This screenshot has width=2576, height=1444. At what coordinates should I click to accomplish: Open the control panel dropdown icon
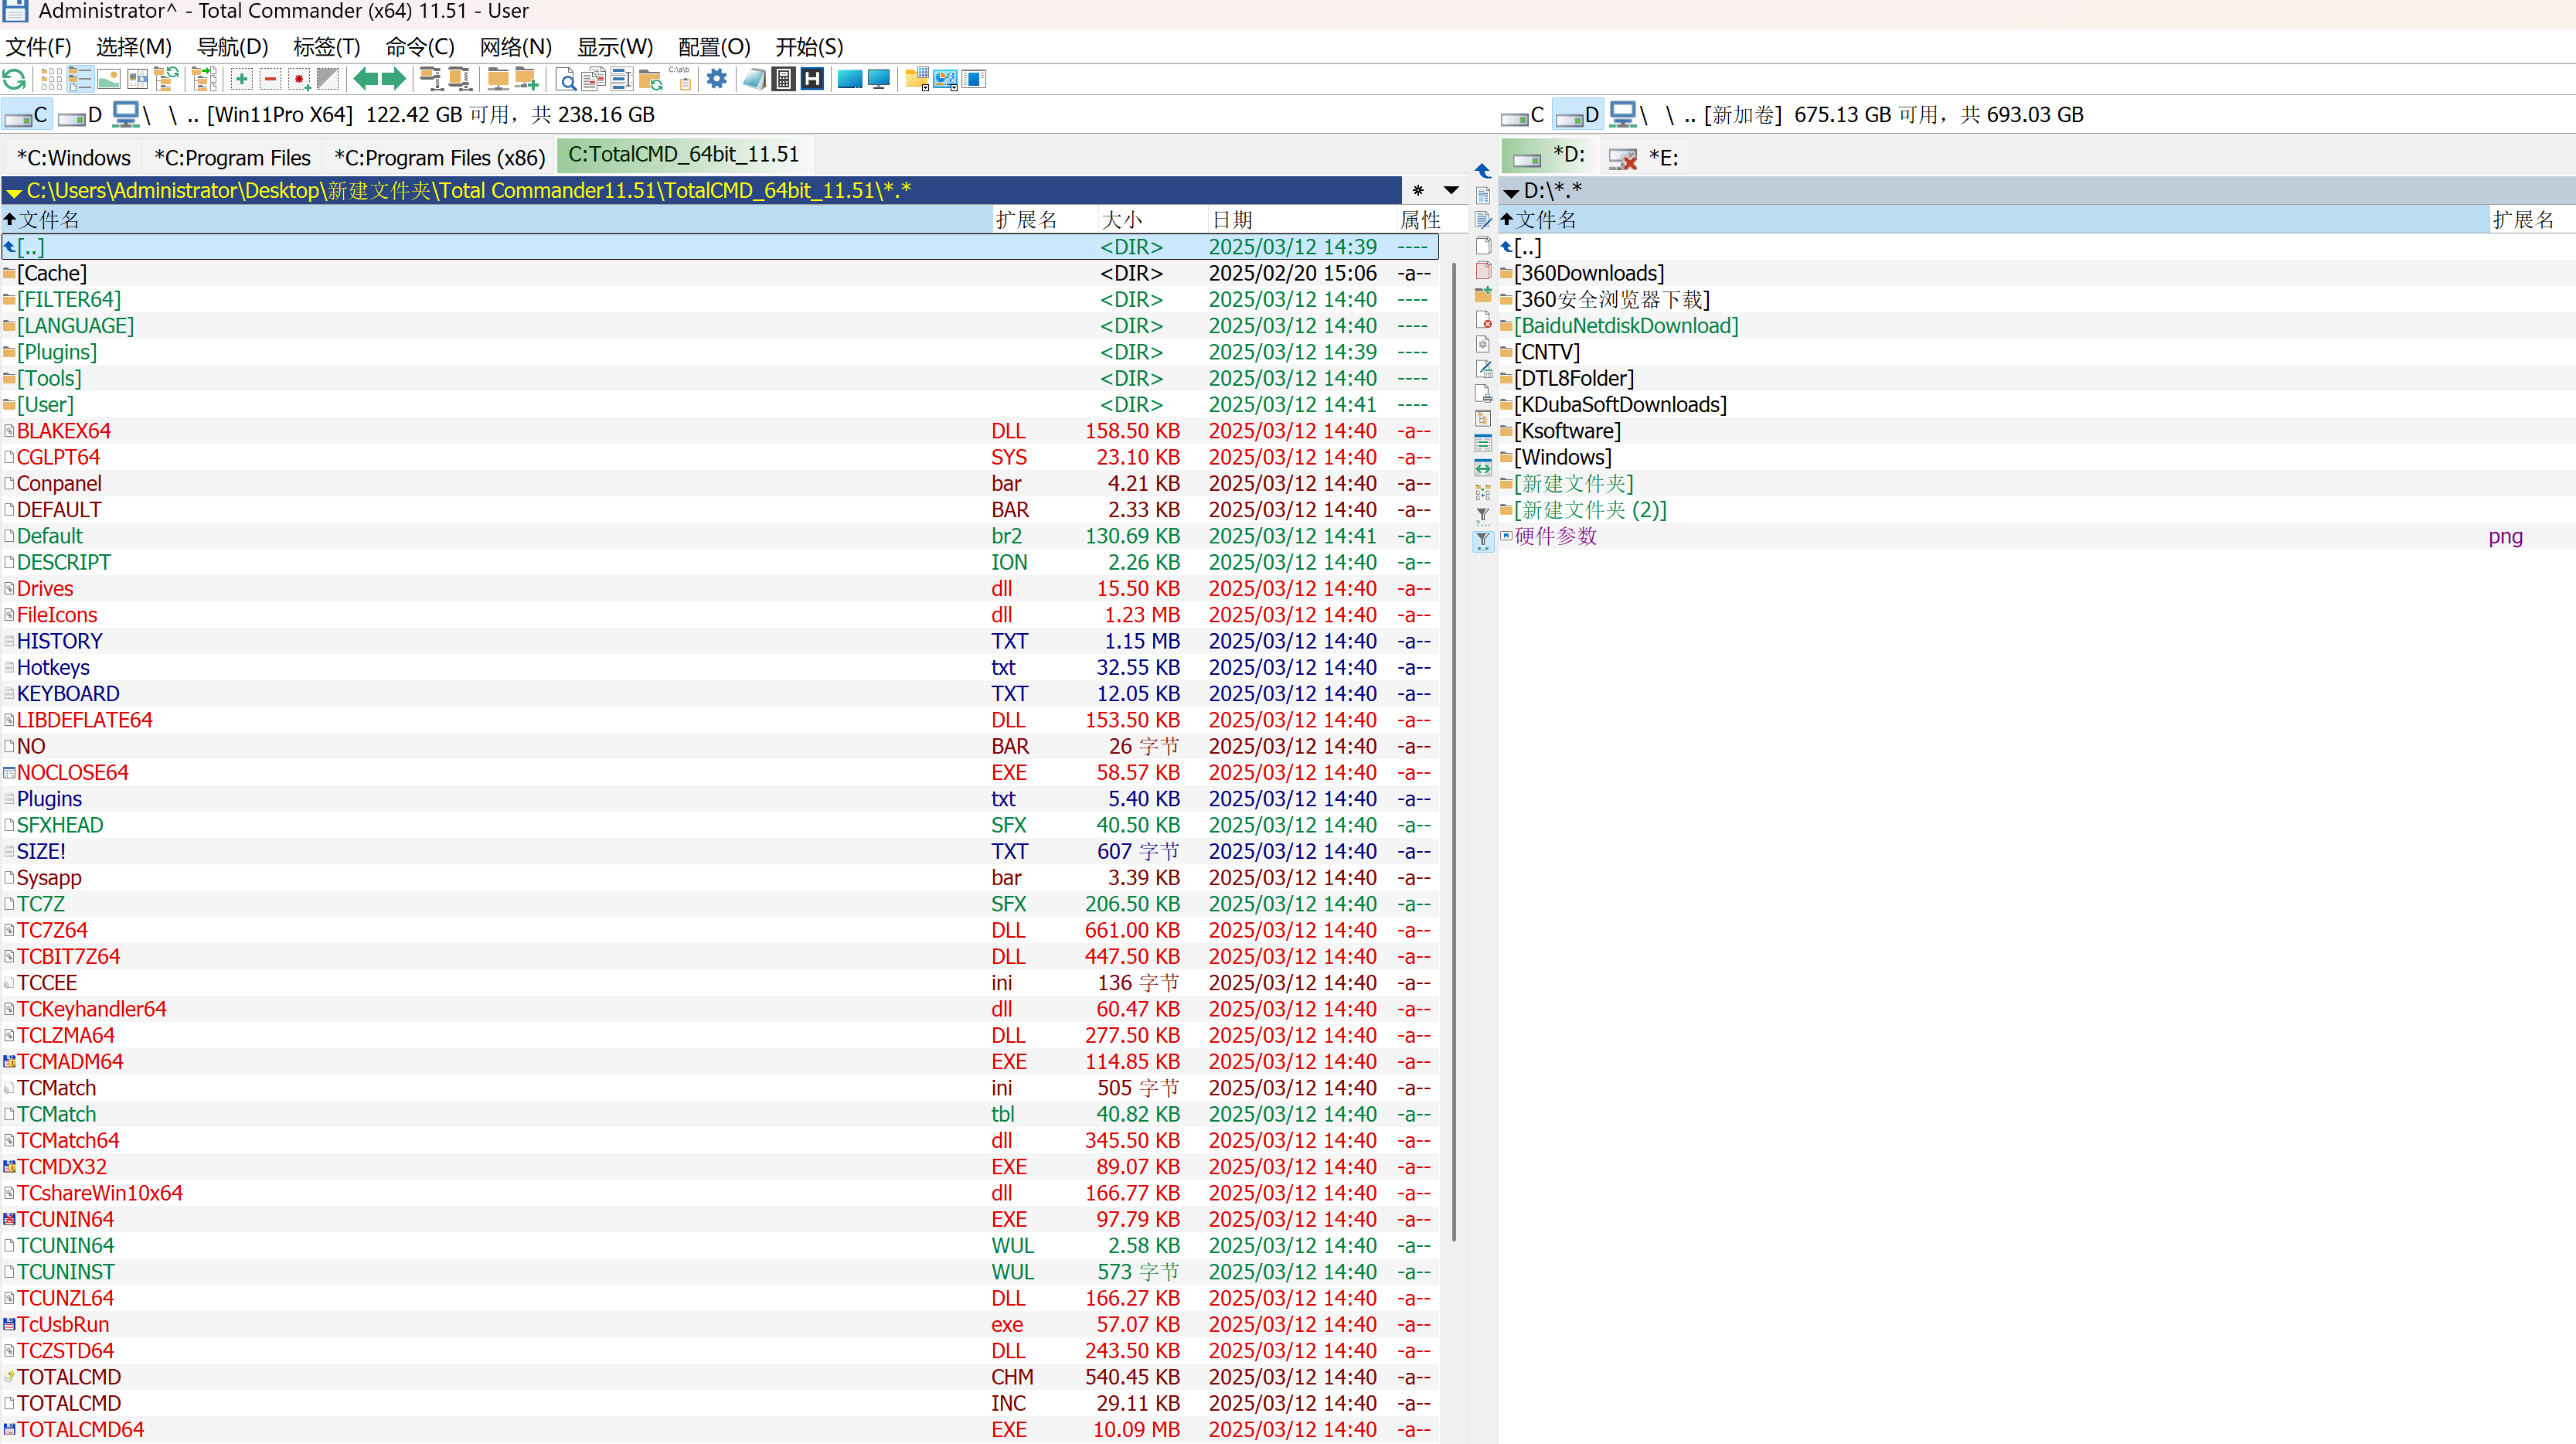tap(946, 79)
